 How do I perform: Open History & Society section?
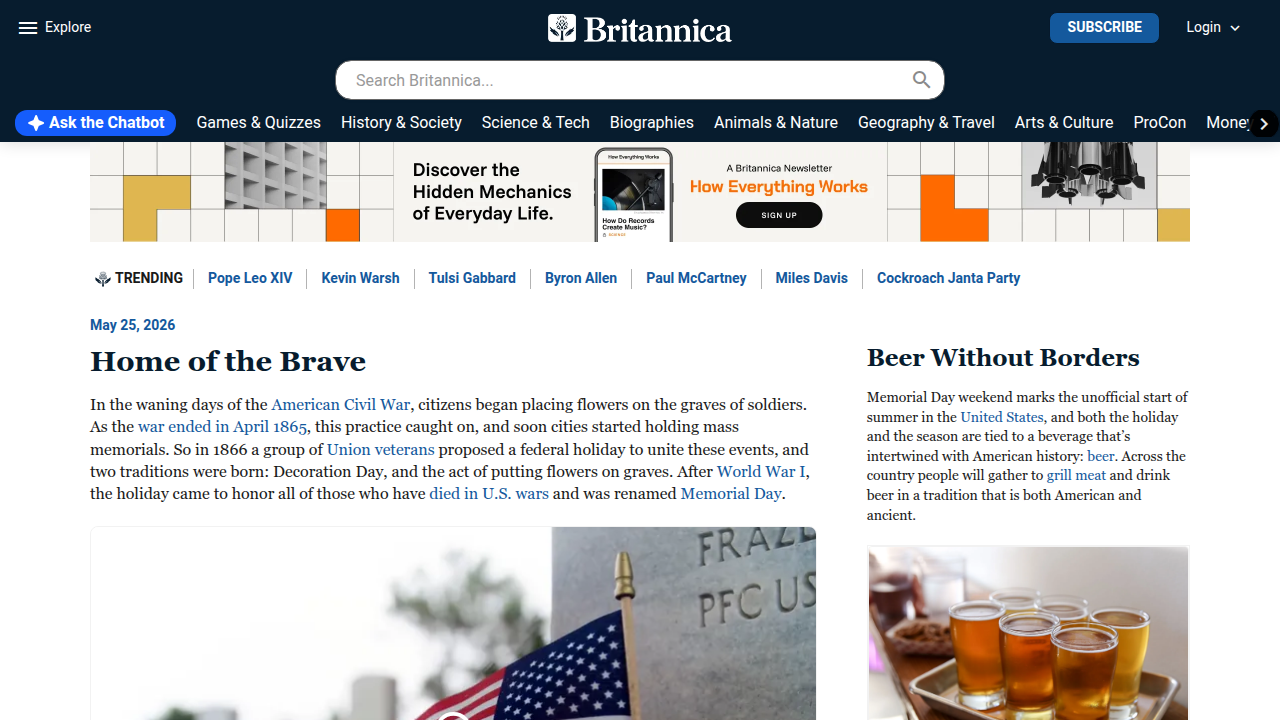point(401,122)
